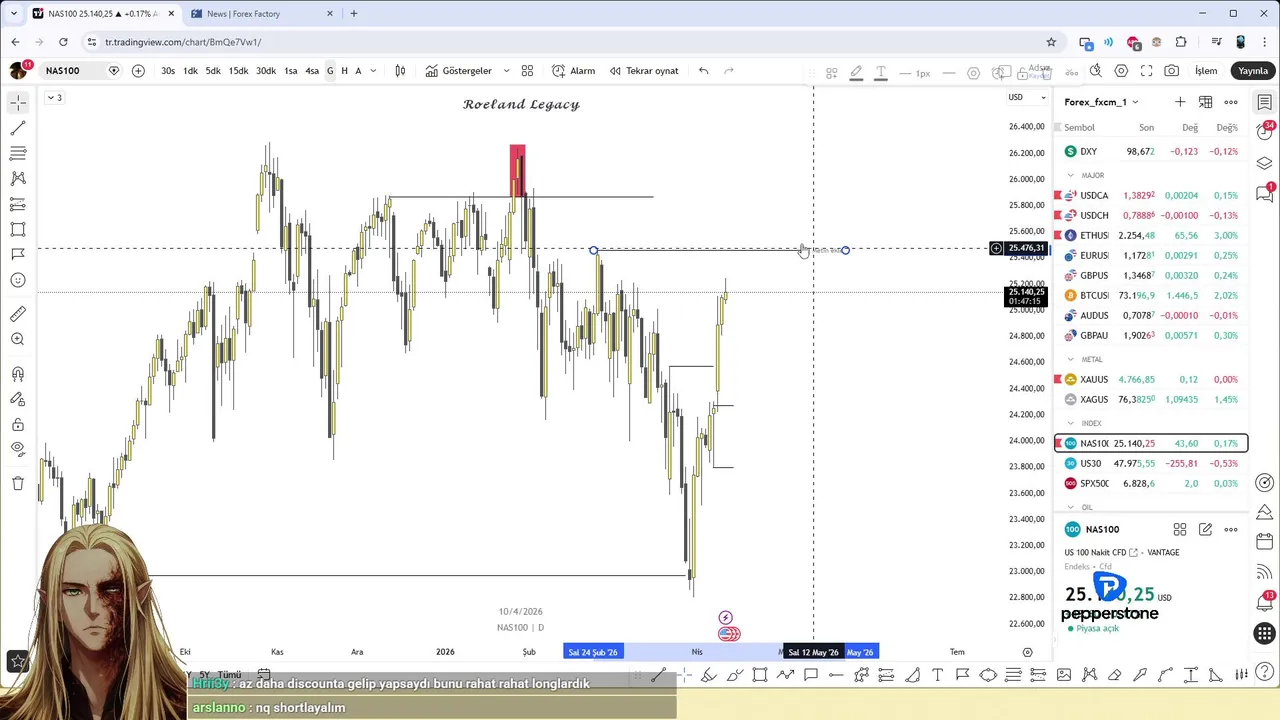Click Tekrar oynat replay button
This screenshot has width=1280, height=720.
643,71
